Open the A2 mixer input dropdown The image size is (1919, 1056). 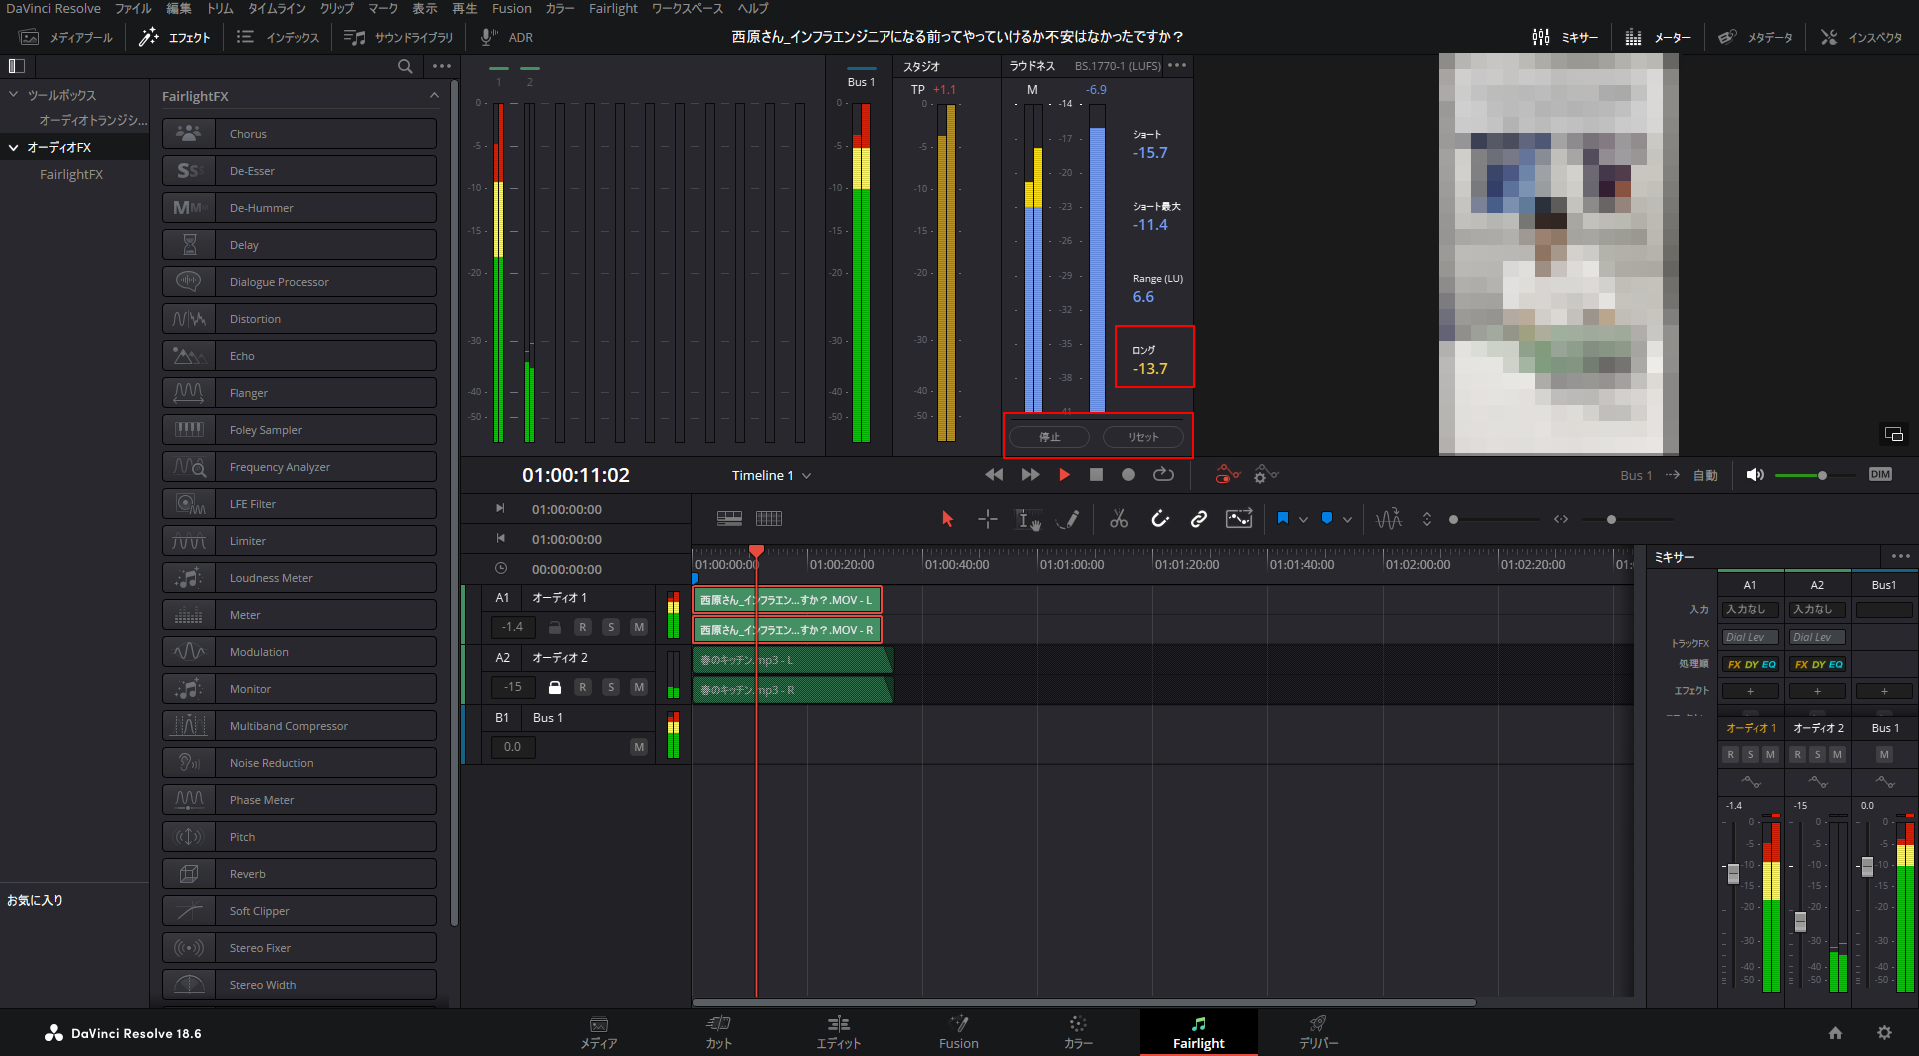point(1817,609)
